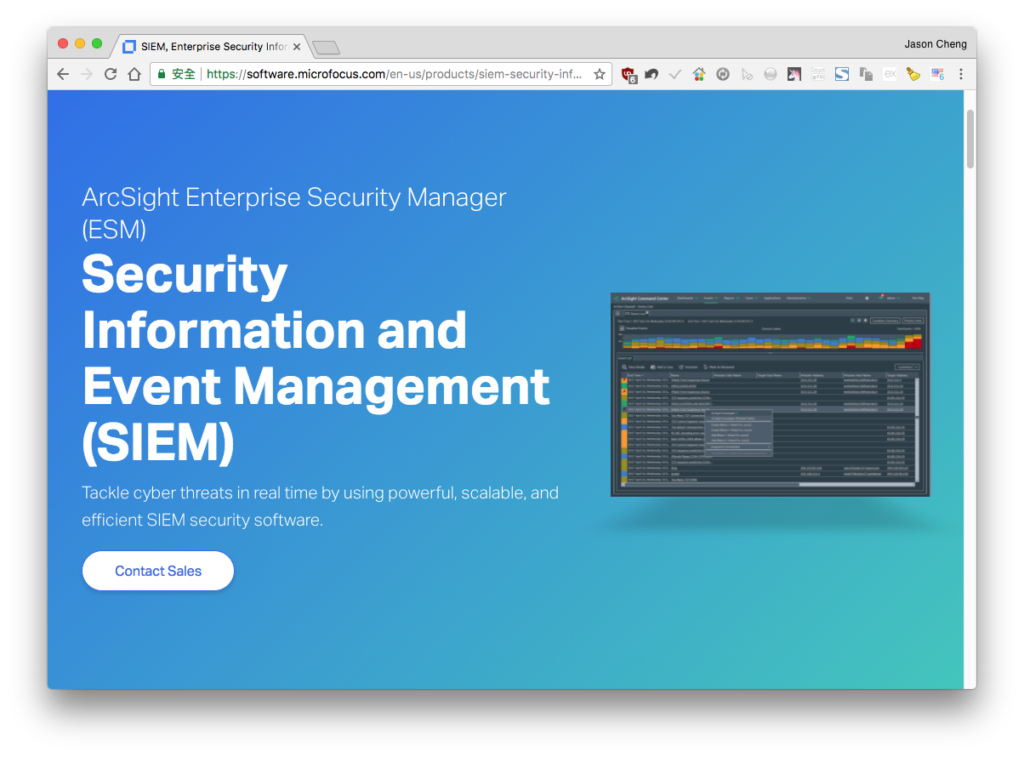This screenshot has height=757, width=1024.
Task: Click the gray checkmark extension icon
Action: click(x=675, y=74)
